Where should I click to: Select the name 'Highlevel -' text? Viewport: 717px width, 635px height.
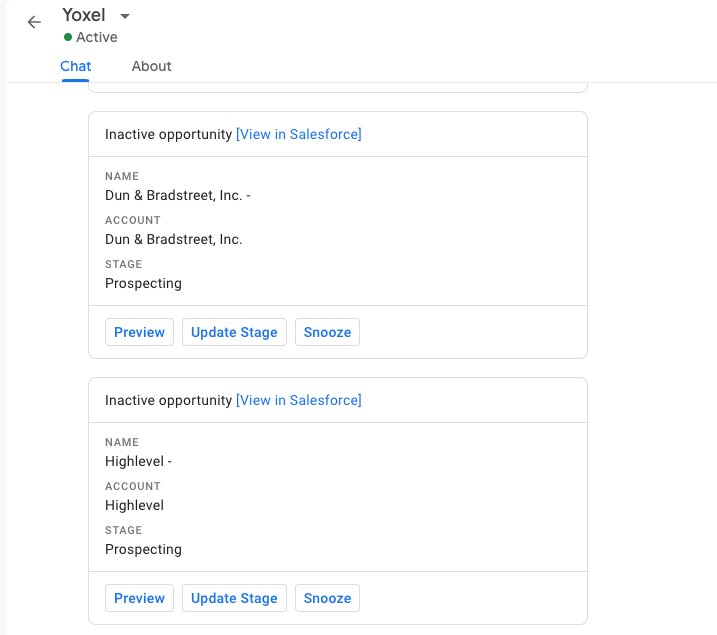pyautogui.click(x=139, y=461)
